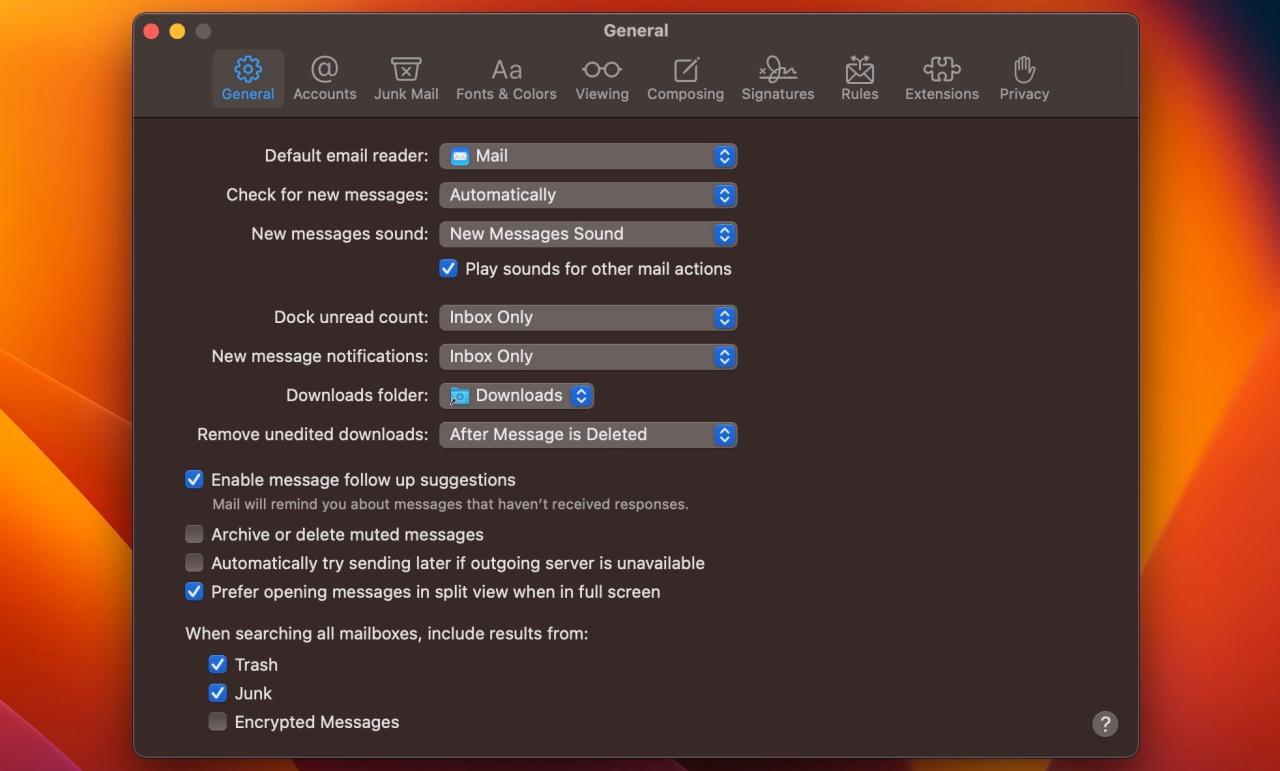Uncheck Junk in search results
Viewport: 1280px width, 771px height.
(217, 693)
